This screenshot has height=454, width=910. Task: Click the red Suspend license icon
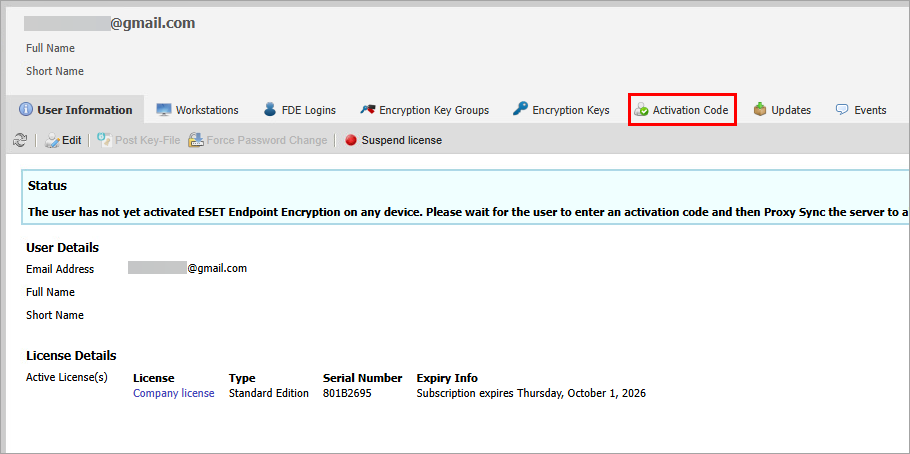coord(350,141)
